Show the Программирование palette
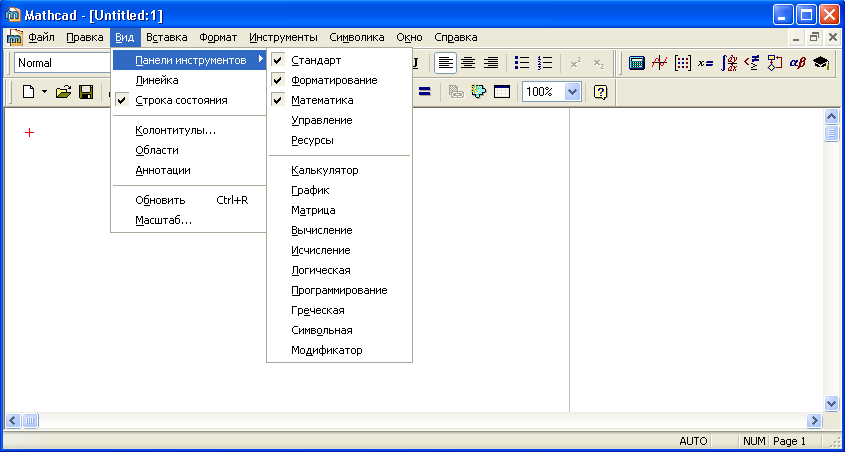 tap(340, 290)
